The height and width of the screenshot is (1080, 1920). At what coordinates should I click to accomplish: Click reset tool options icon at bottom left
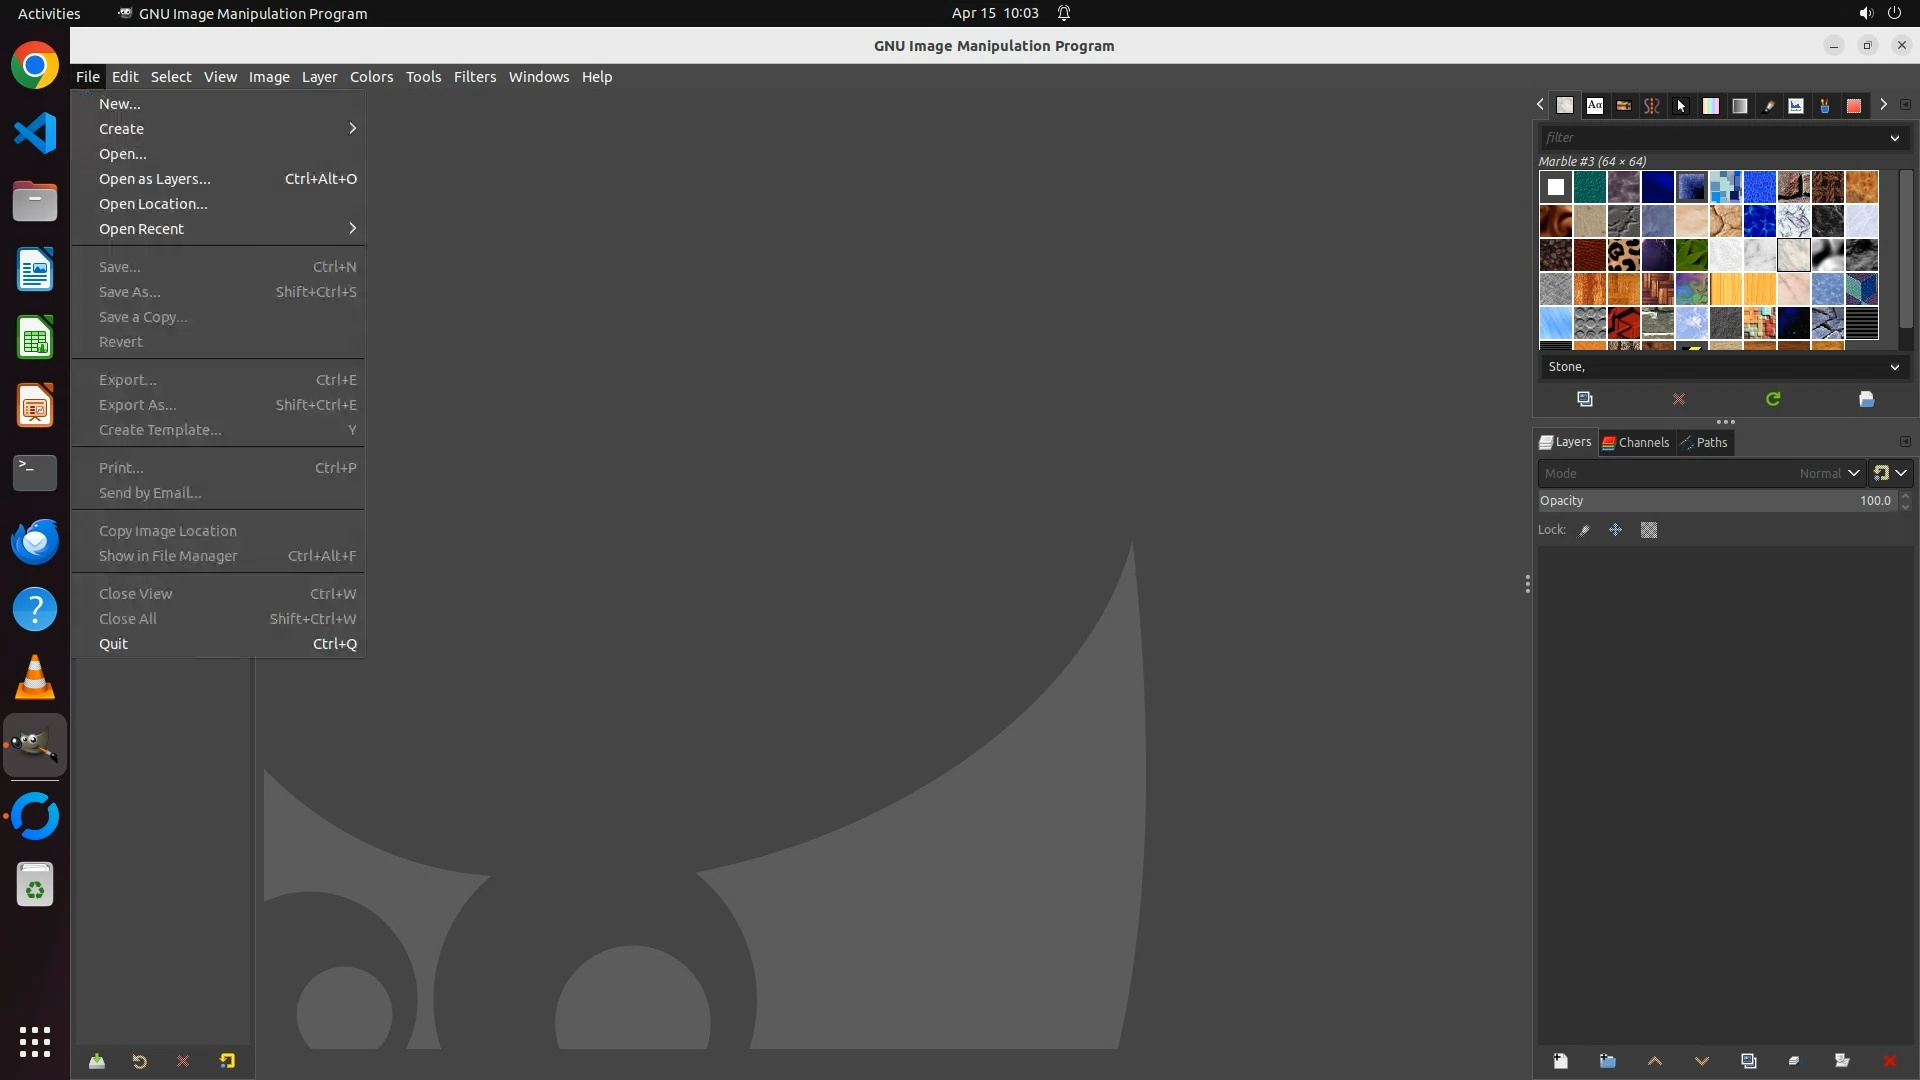227,1061
